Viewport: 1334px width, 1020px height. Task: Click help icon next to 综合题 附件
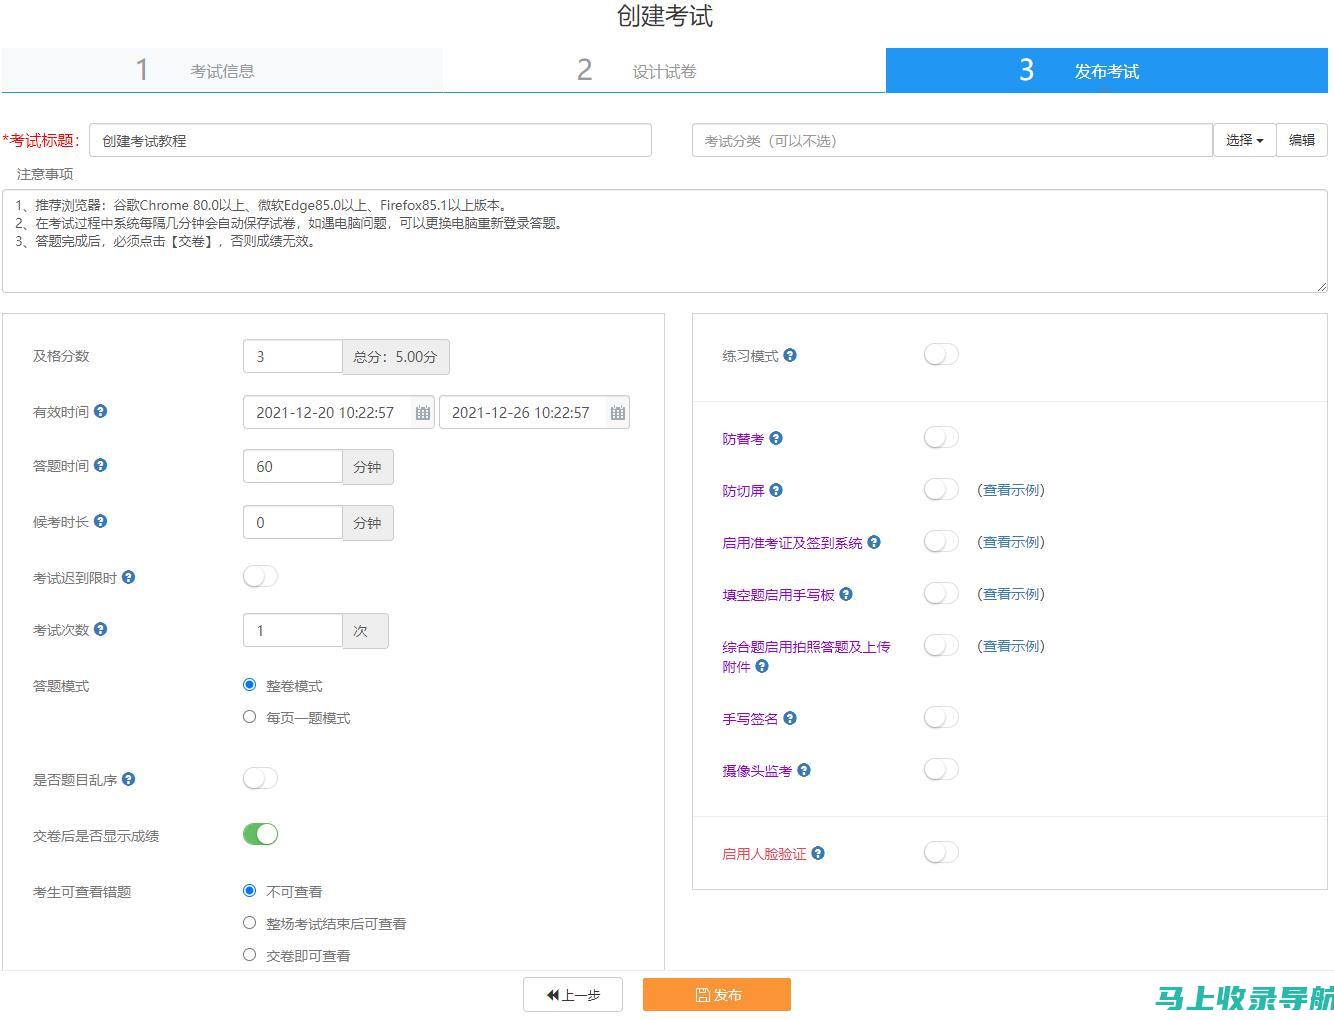(x=762, y=666)
